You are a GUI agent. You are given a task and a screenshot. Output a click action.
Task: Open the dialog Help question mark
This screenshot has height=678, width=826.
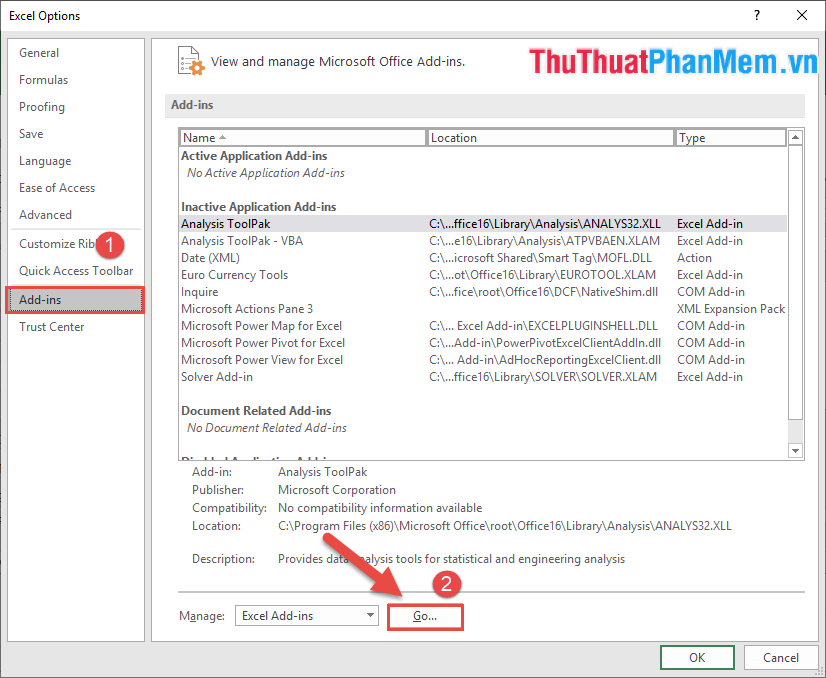pyautogui.click(x=757, y=15)
